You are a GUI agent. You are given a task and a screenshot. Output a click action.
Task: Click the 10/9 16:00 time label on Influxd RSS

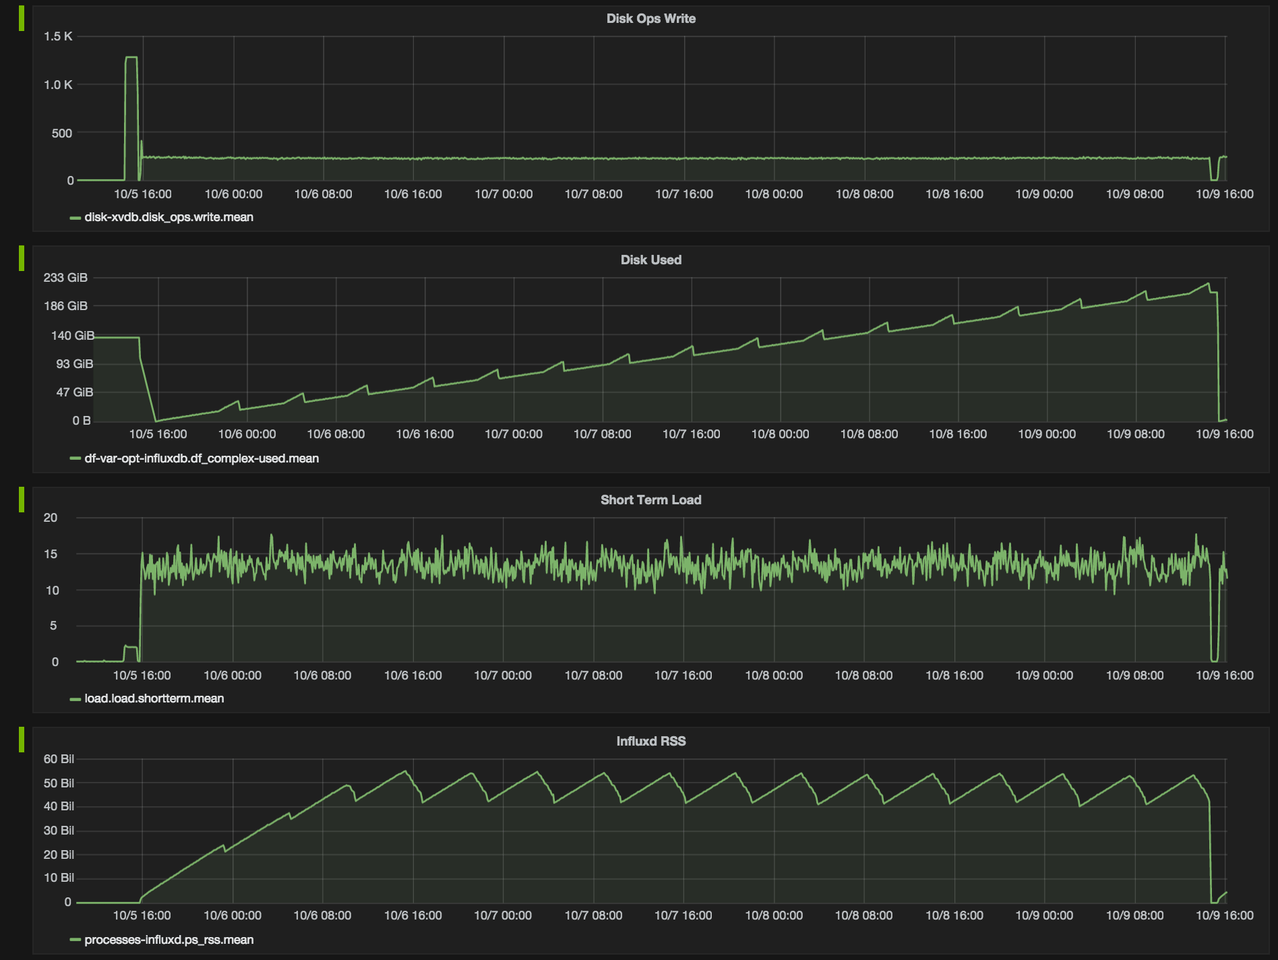(1227, 915)
